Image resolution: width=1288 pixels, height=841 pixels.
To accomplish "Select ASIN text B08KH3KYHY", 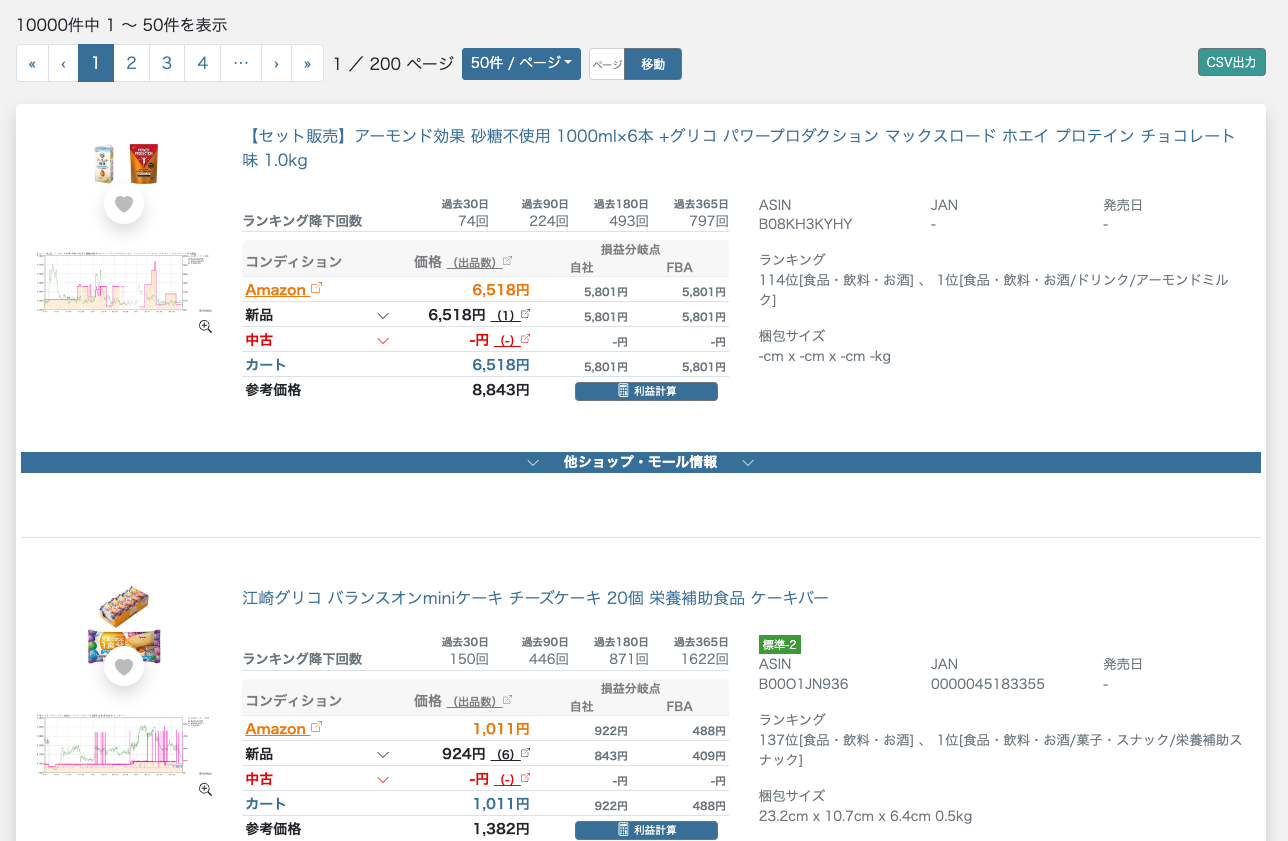I will click(806, 224).
